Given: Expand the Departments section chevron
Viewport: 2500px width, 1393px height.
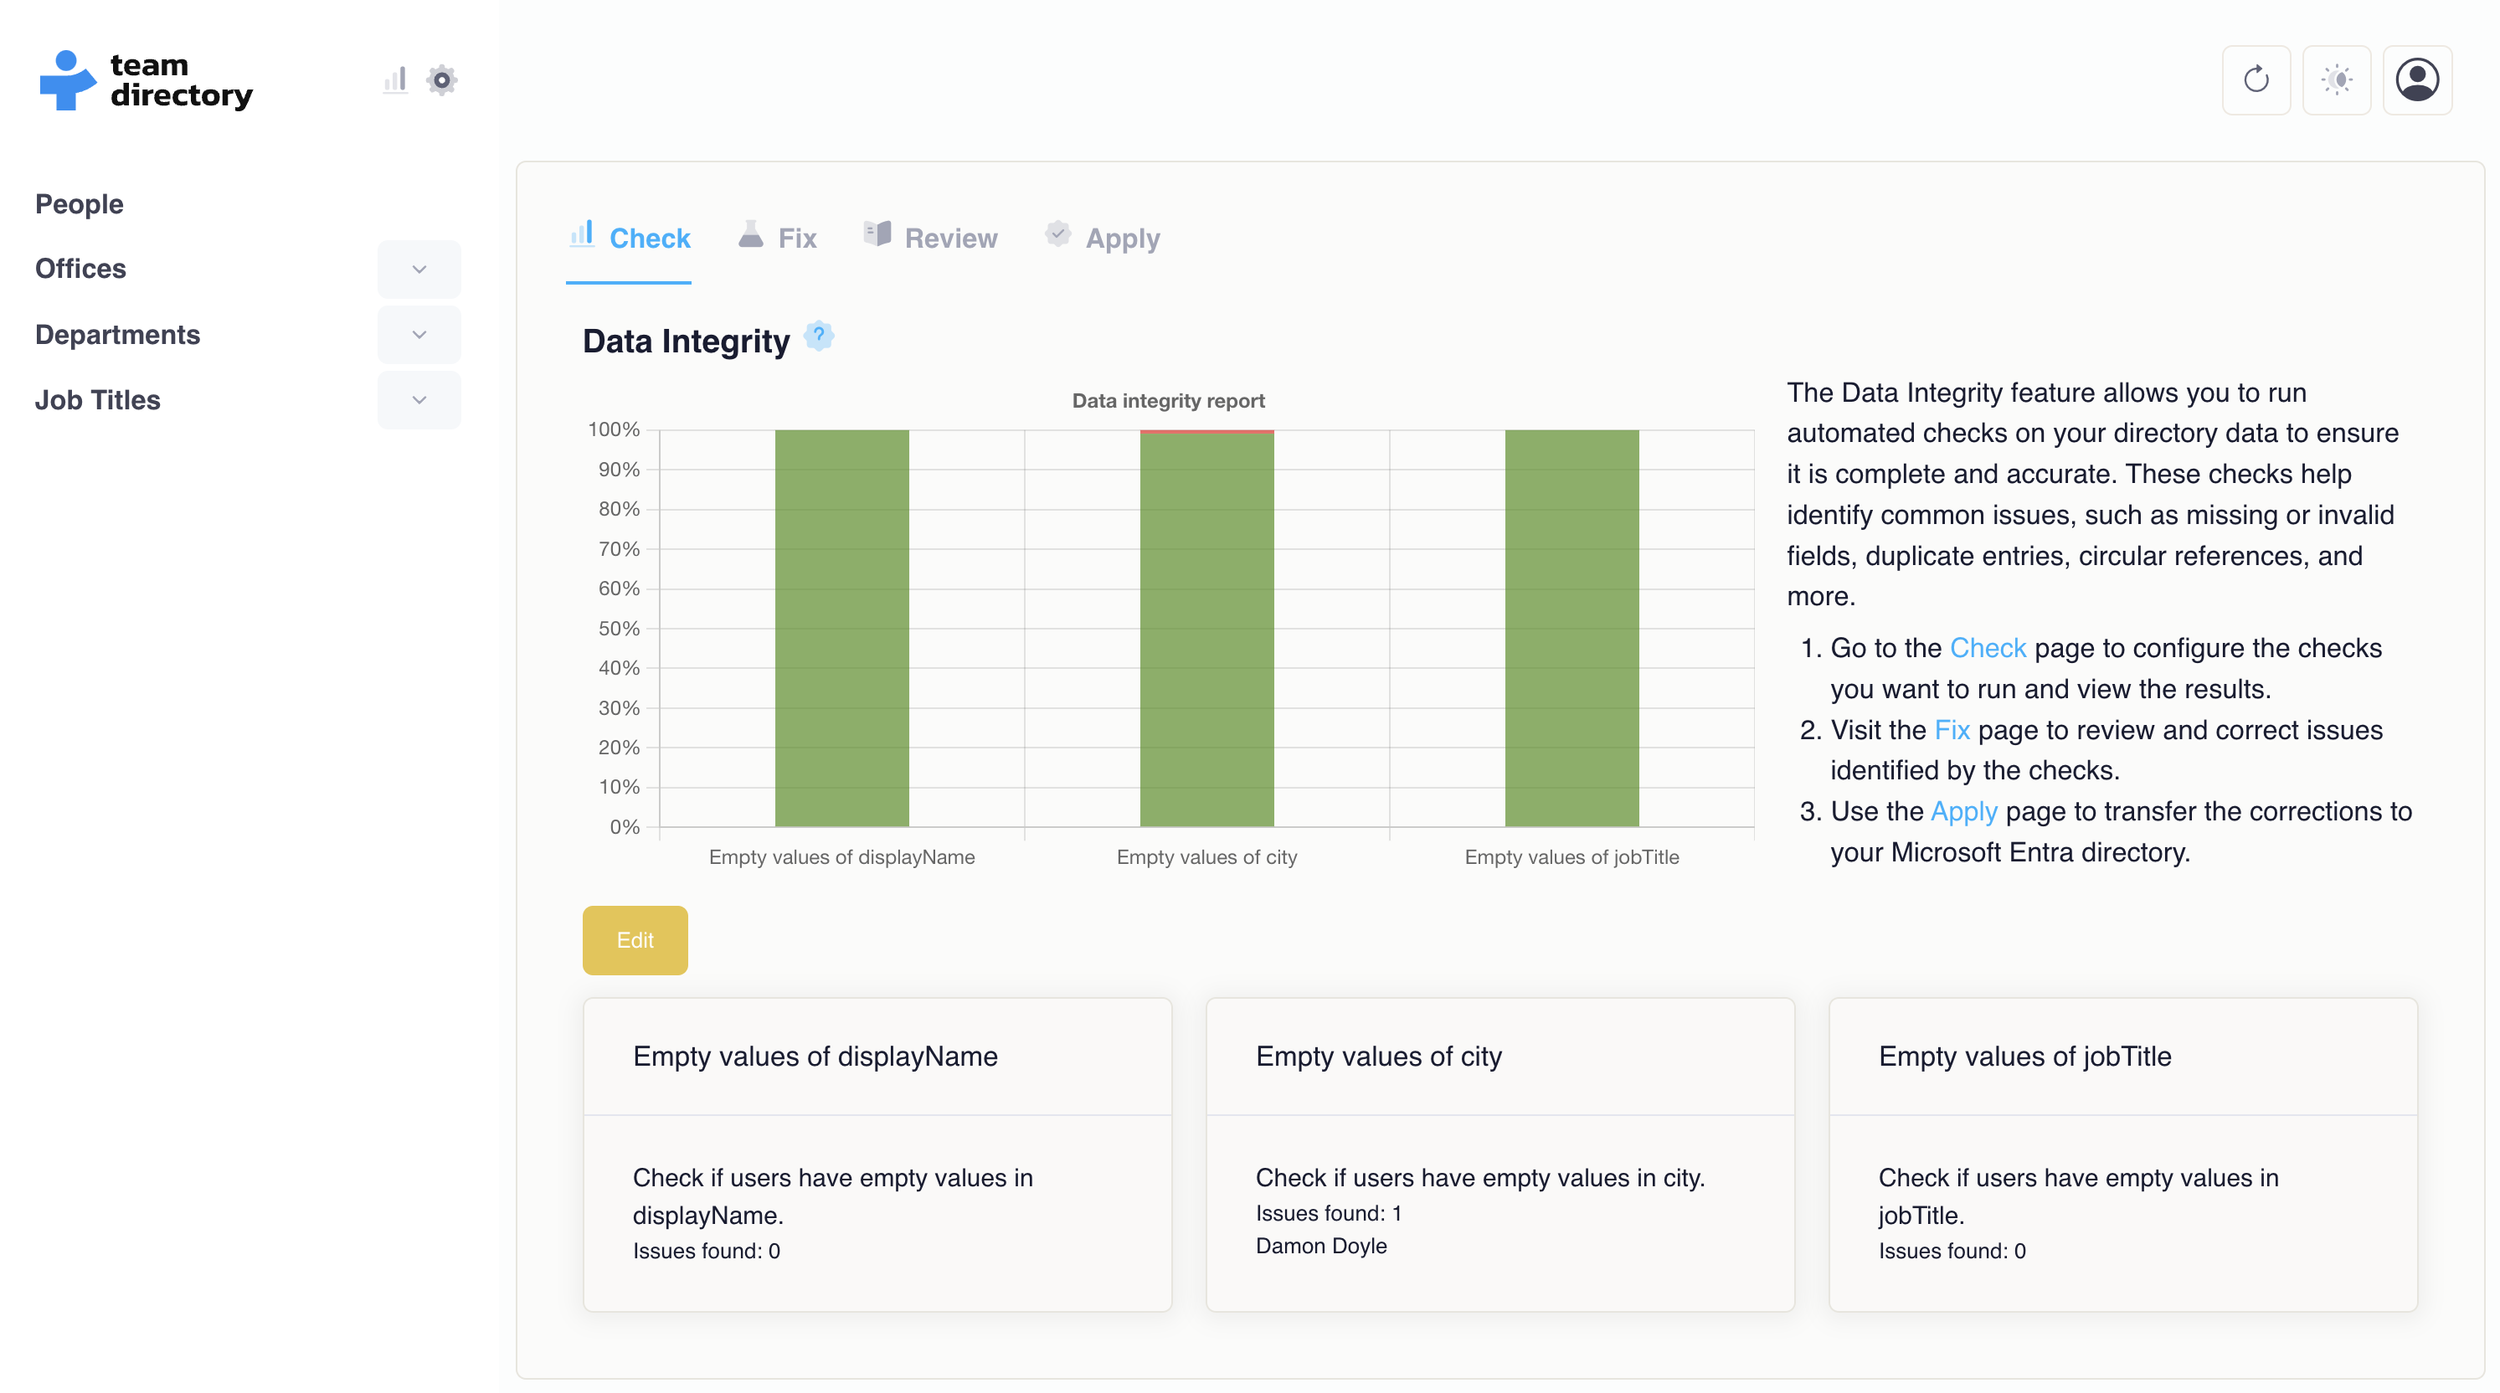Looking at the screenshot, I should click(419, 334).
